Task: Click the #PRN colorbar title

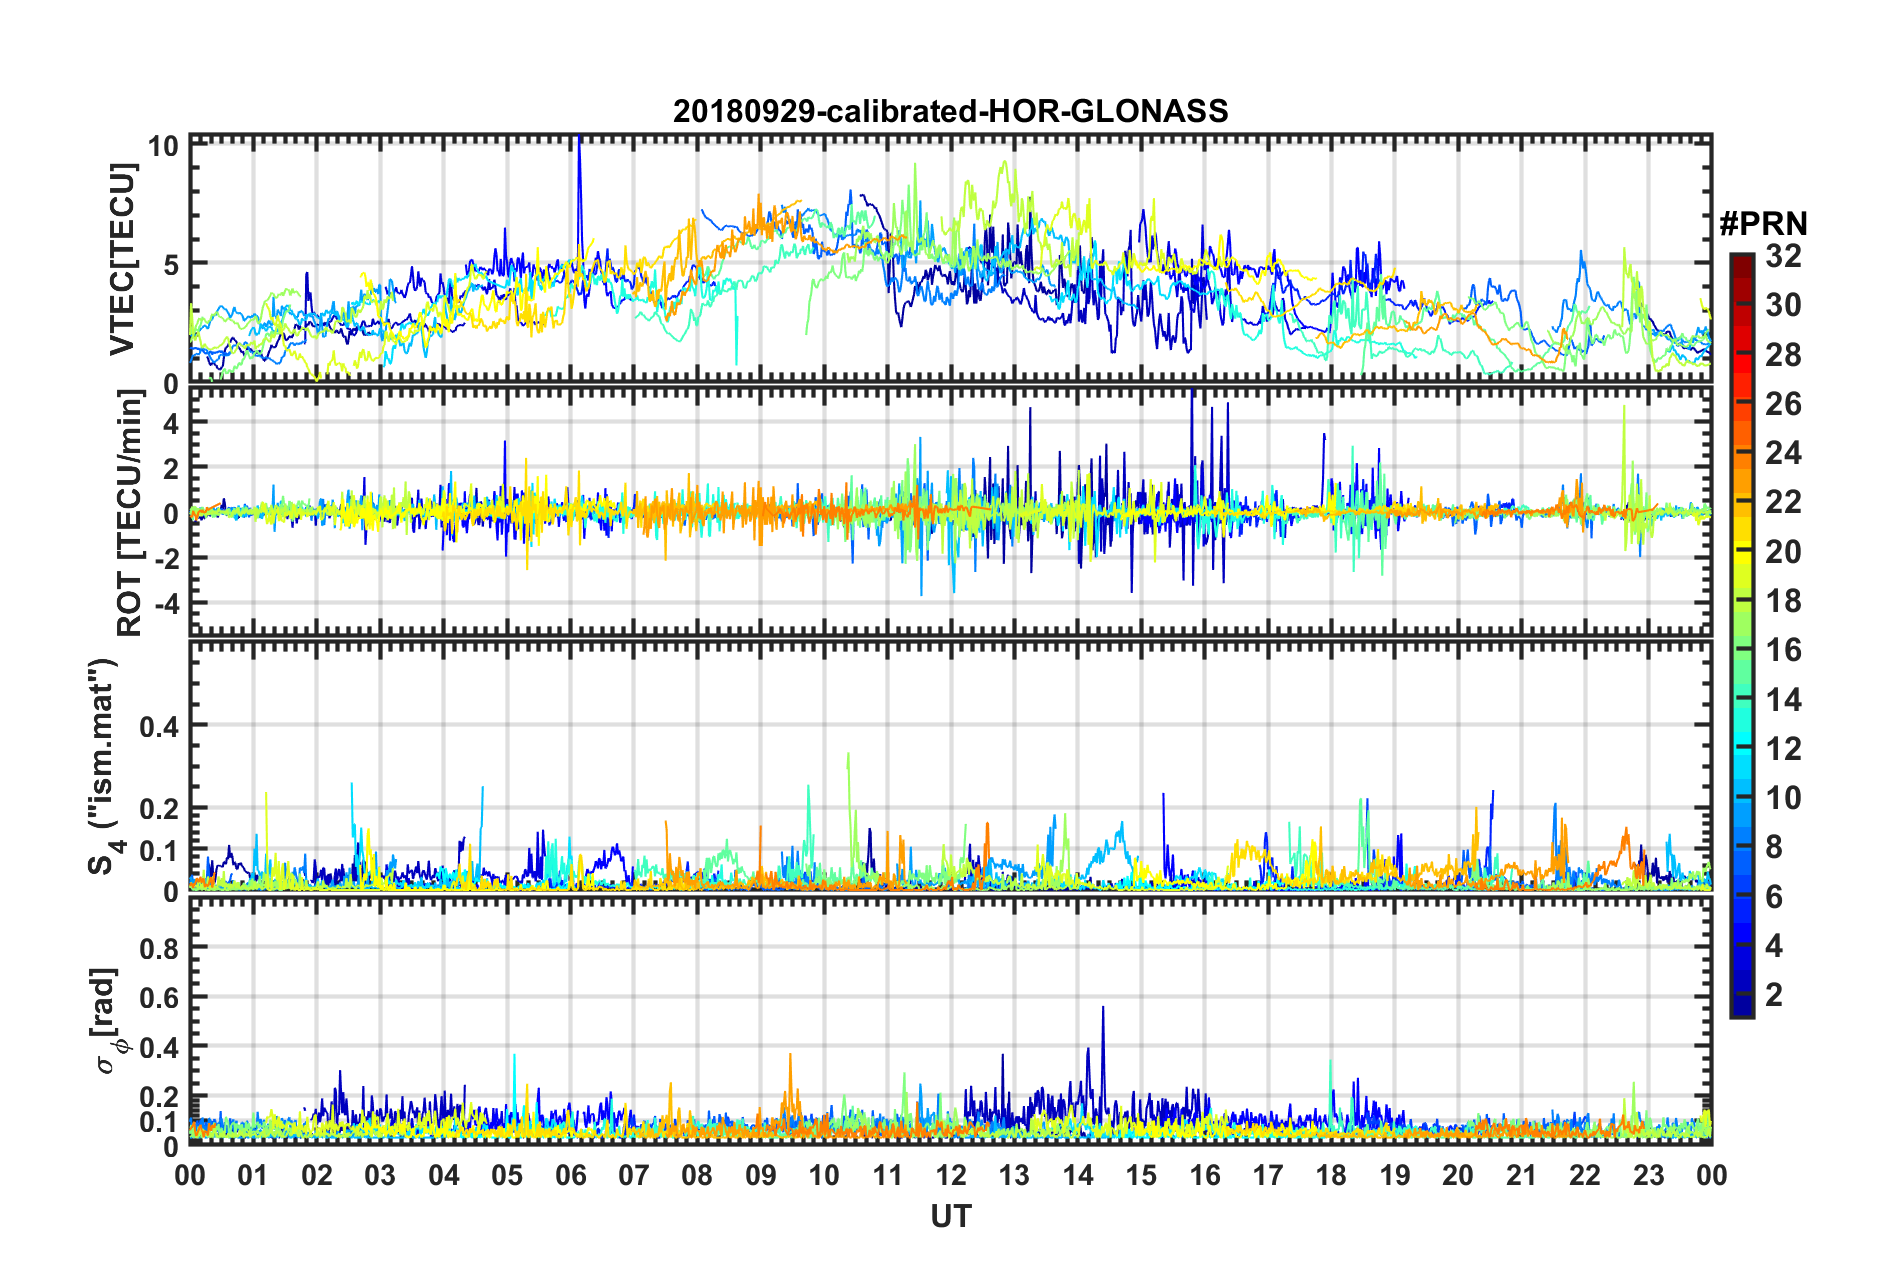Action: (1762, 224)
